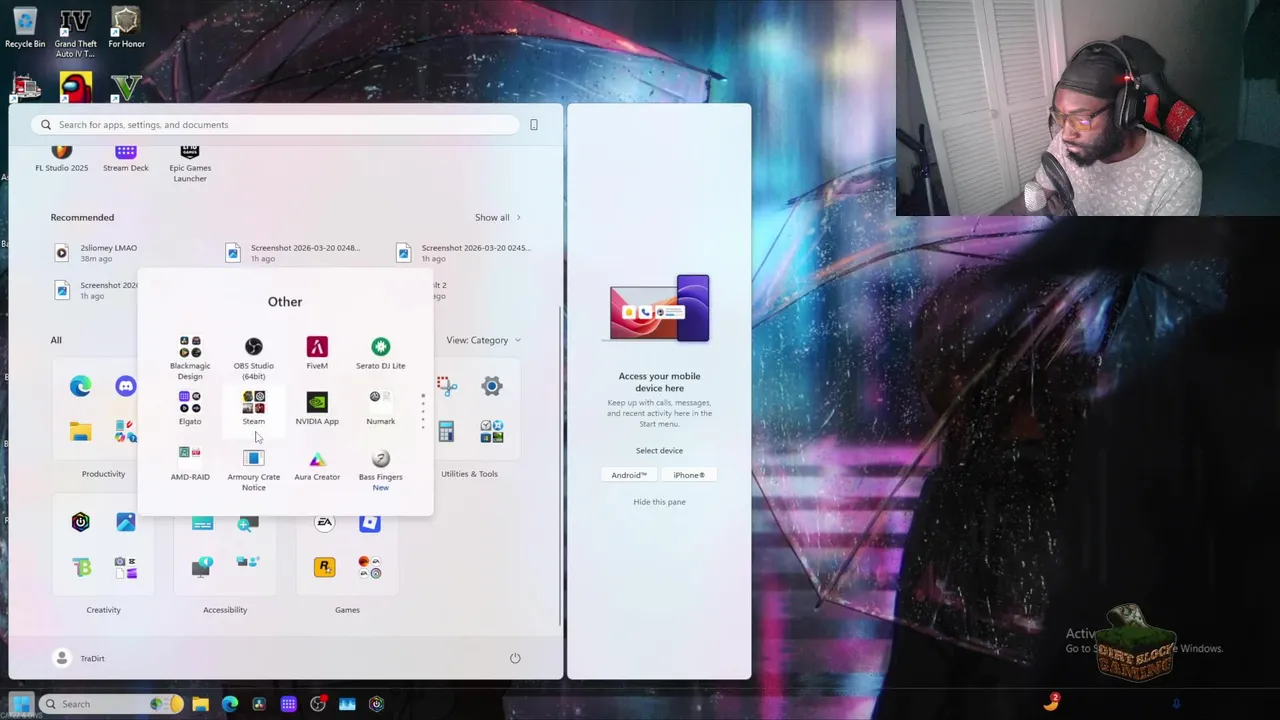The width and height of the screenshot is (1280, 720).
Task: Click the Windows Start button on taskbar
Action: (x=21, y=704)
